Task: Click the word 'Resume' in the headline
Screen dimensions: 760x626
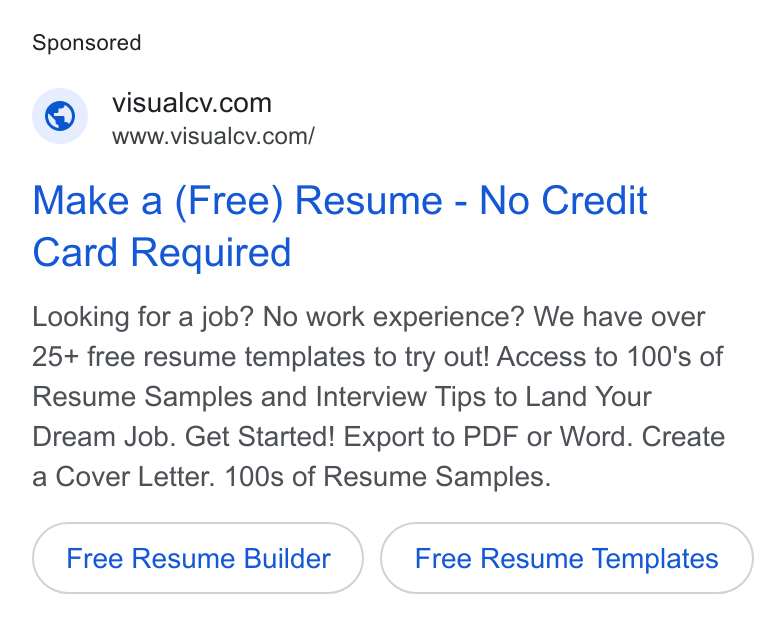Action: click(369, 200)
